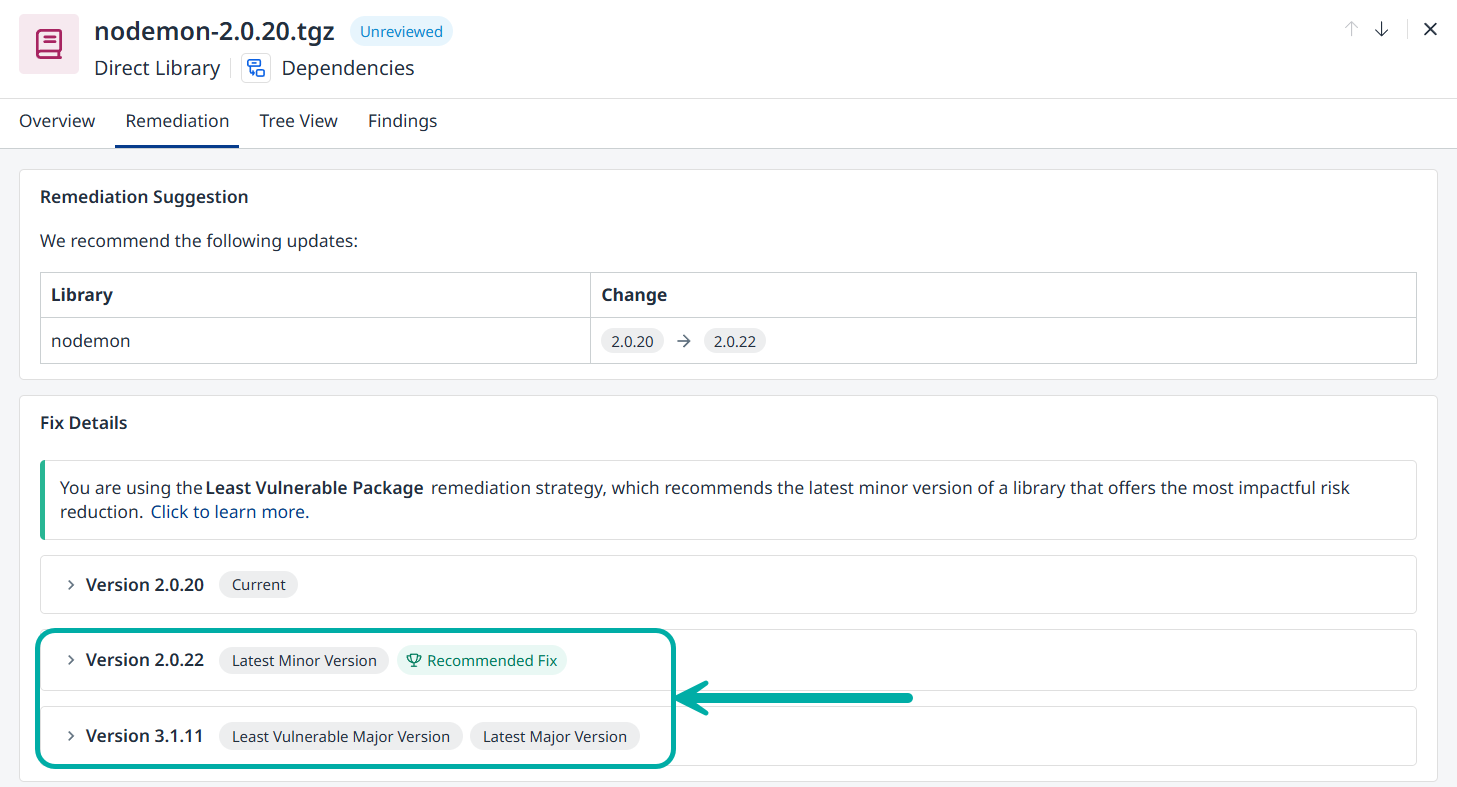Click the trophy icon in Recommended Fix

pos(414,661)
